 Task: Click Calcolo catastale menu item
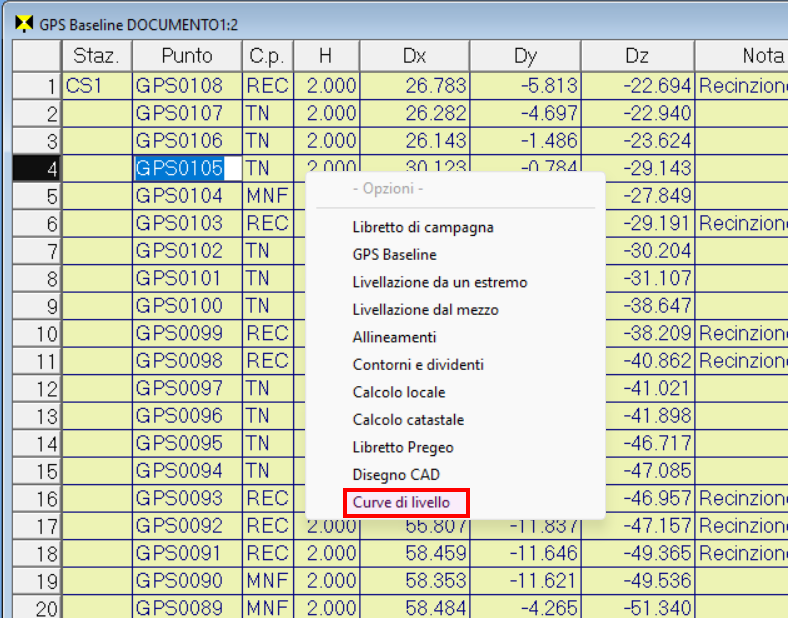click(x=408, y=420)
